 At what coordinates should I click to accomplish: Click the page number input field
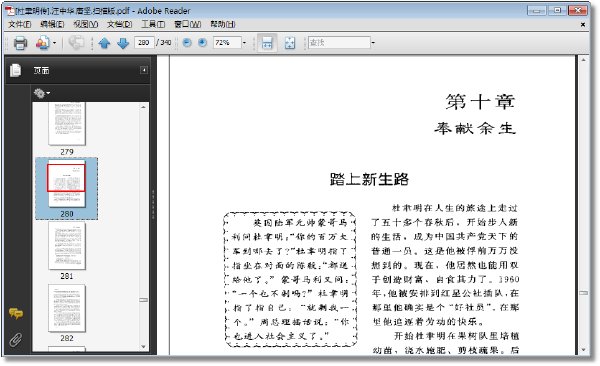click(144, 42)
